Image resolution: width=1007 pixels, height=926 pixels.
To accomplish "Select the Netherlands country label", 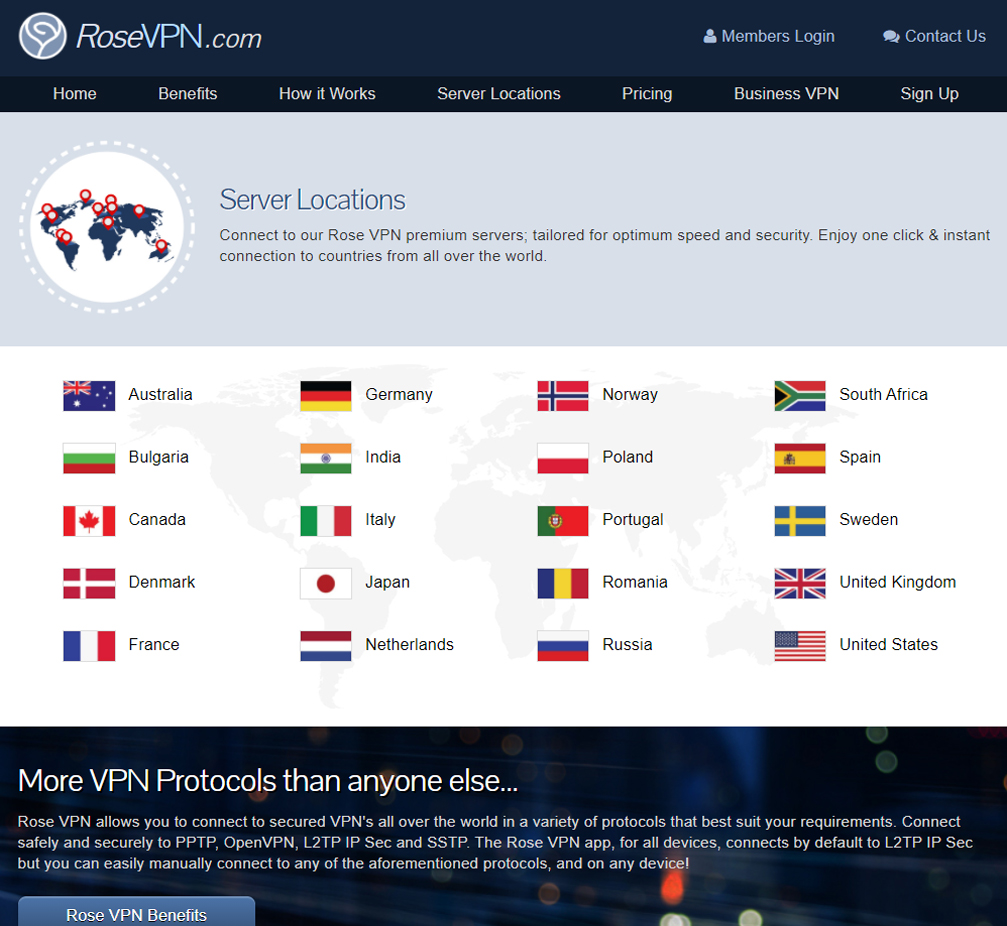I will pyautogui.click(x=409, y=644).
